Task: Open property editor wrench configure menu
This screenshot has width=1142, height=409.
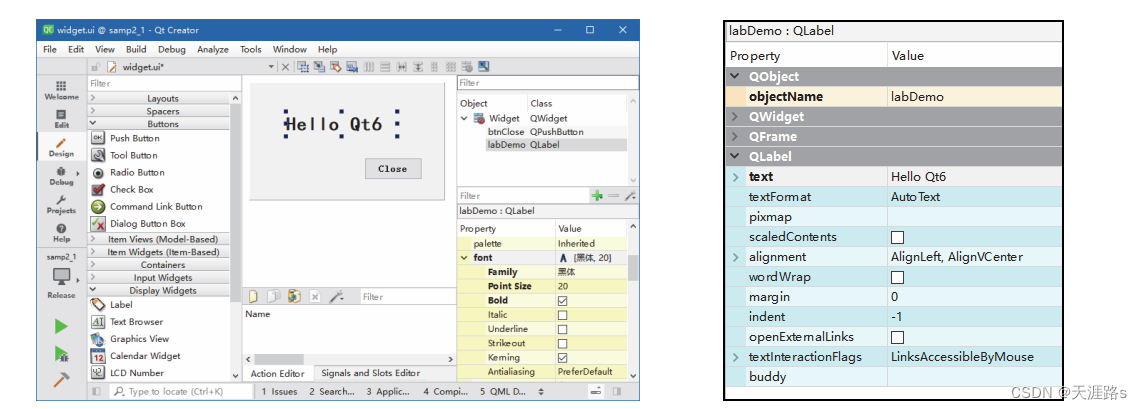Action: tap(631, 196)
